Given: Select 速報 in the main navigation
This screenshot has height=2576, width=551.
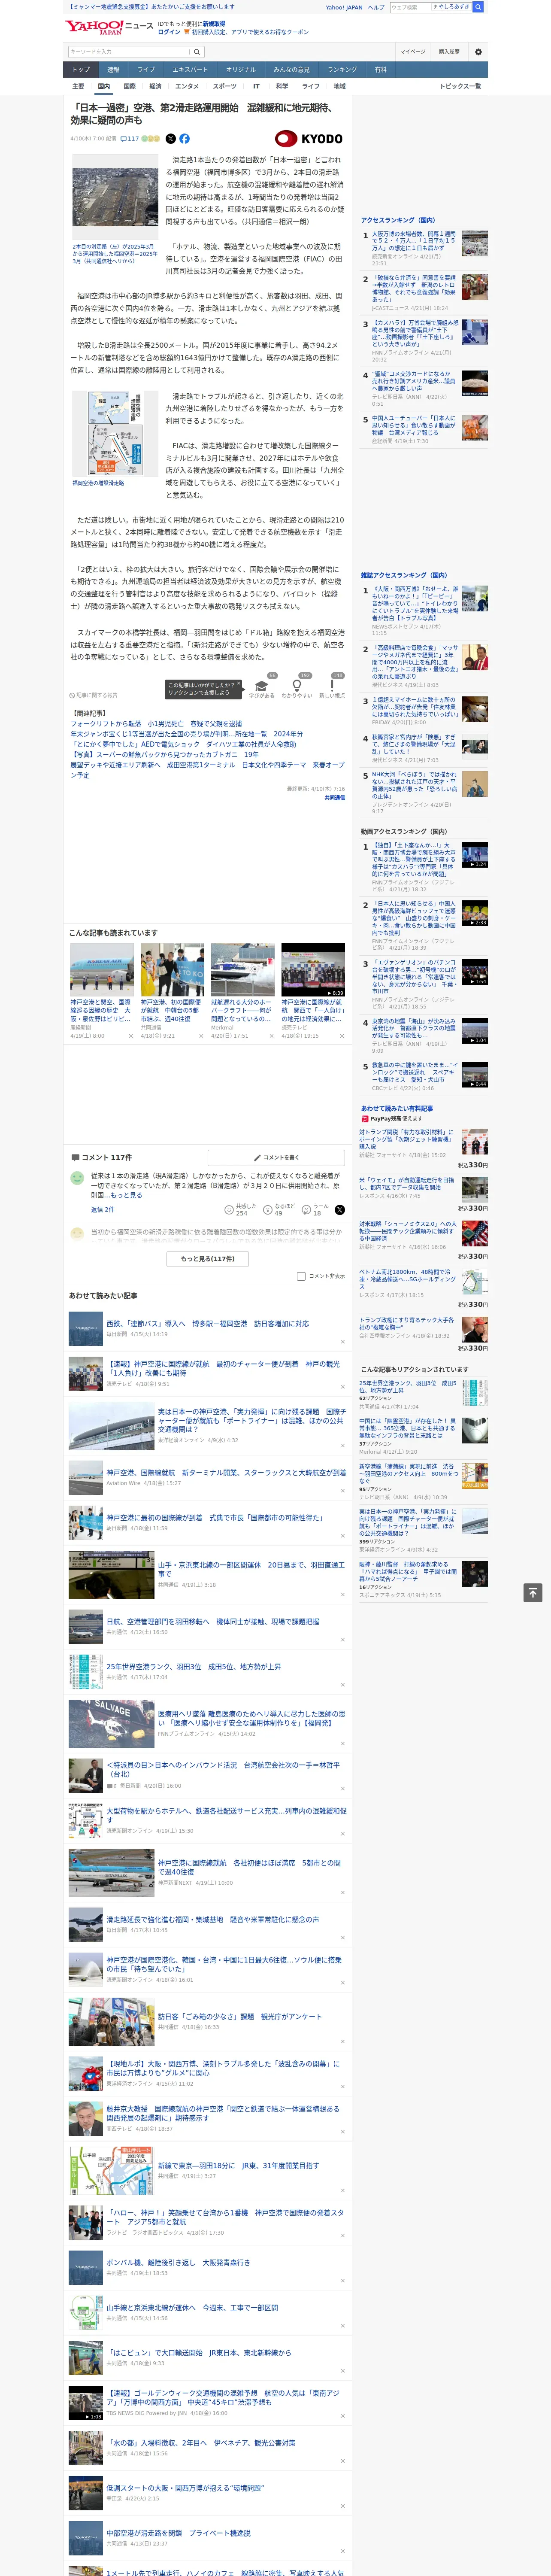Looking at the screenshot, I should pyautogui.click(x=113, y=70).
